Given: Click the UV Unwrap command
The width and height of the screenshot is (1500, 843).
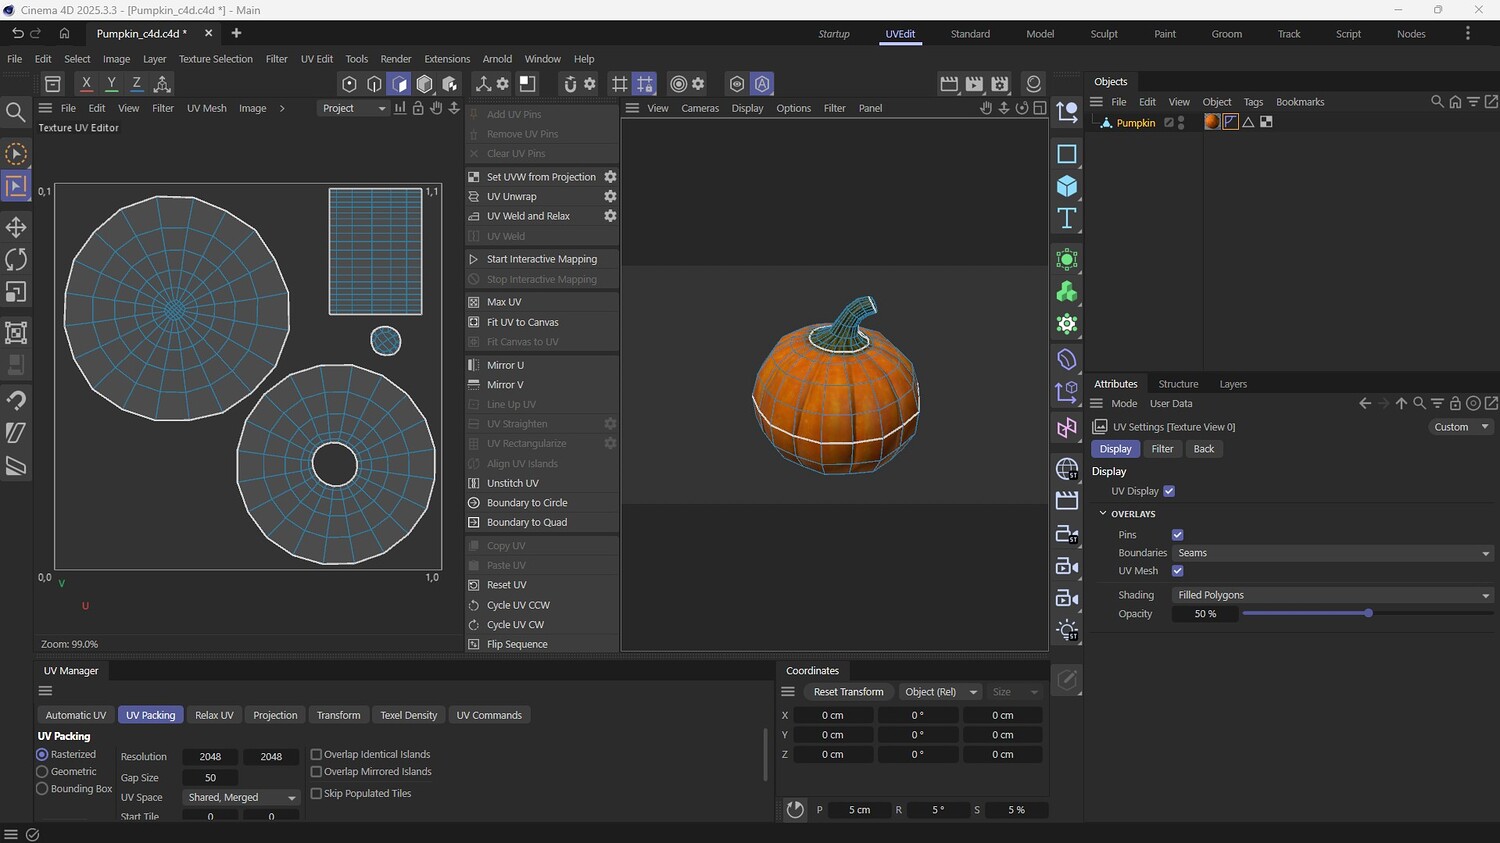Looking at the screenshot, I should [511, 197].
